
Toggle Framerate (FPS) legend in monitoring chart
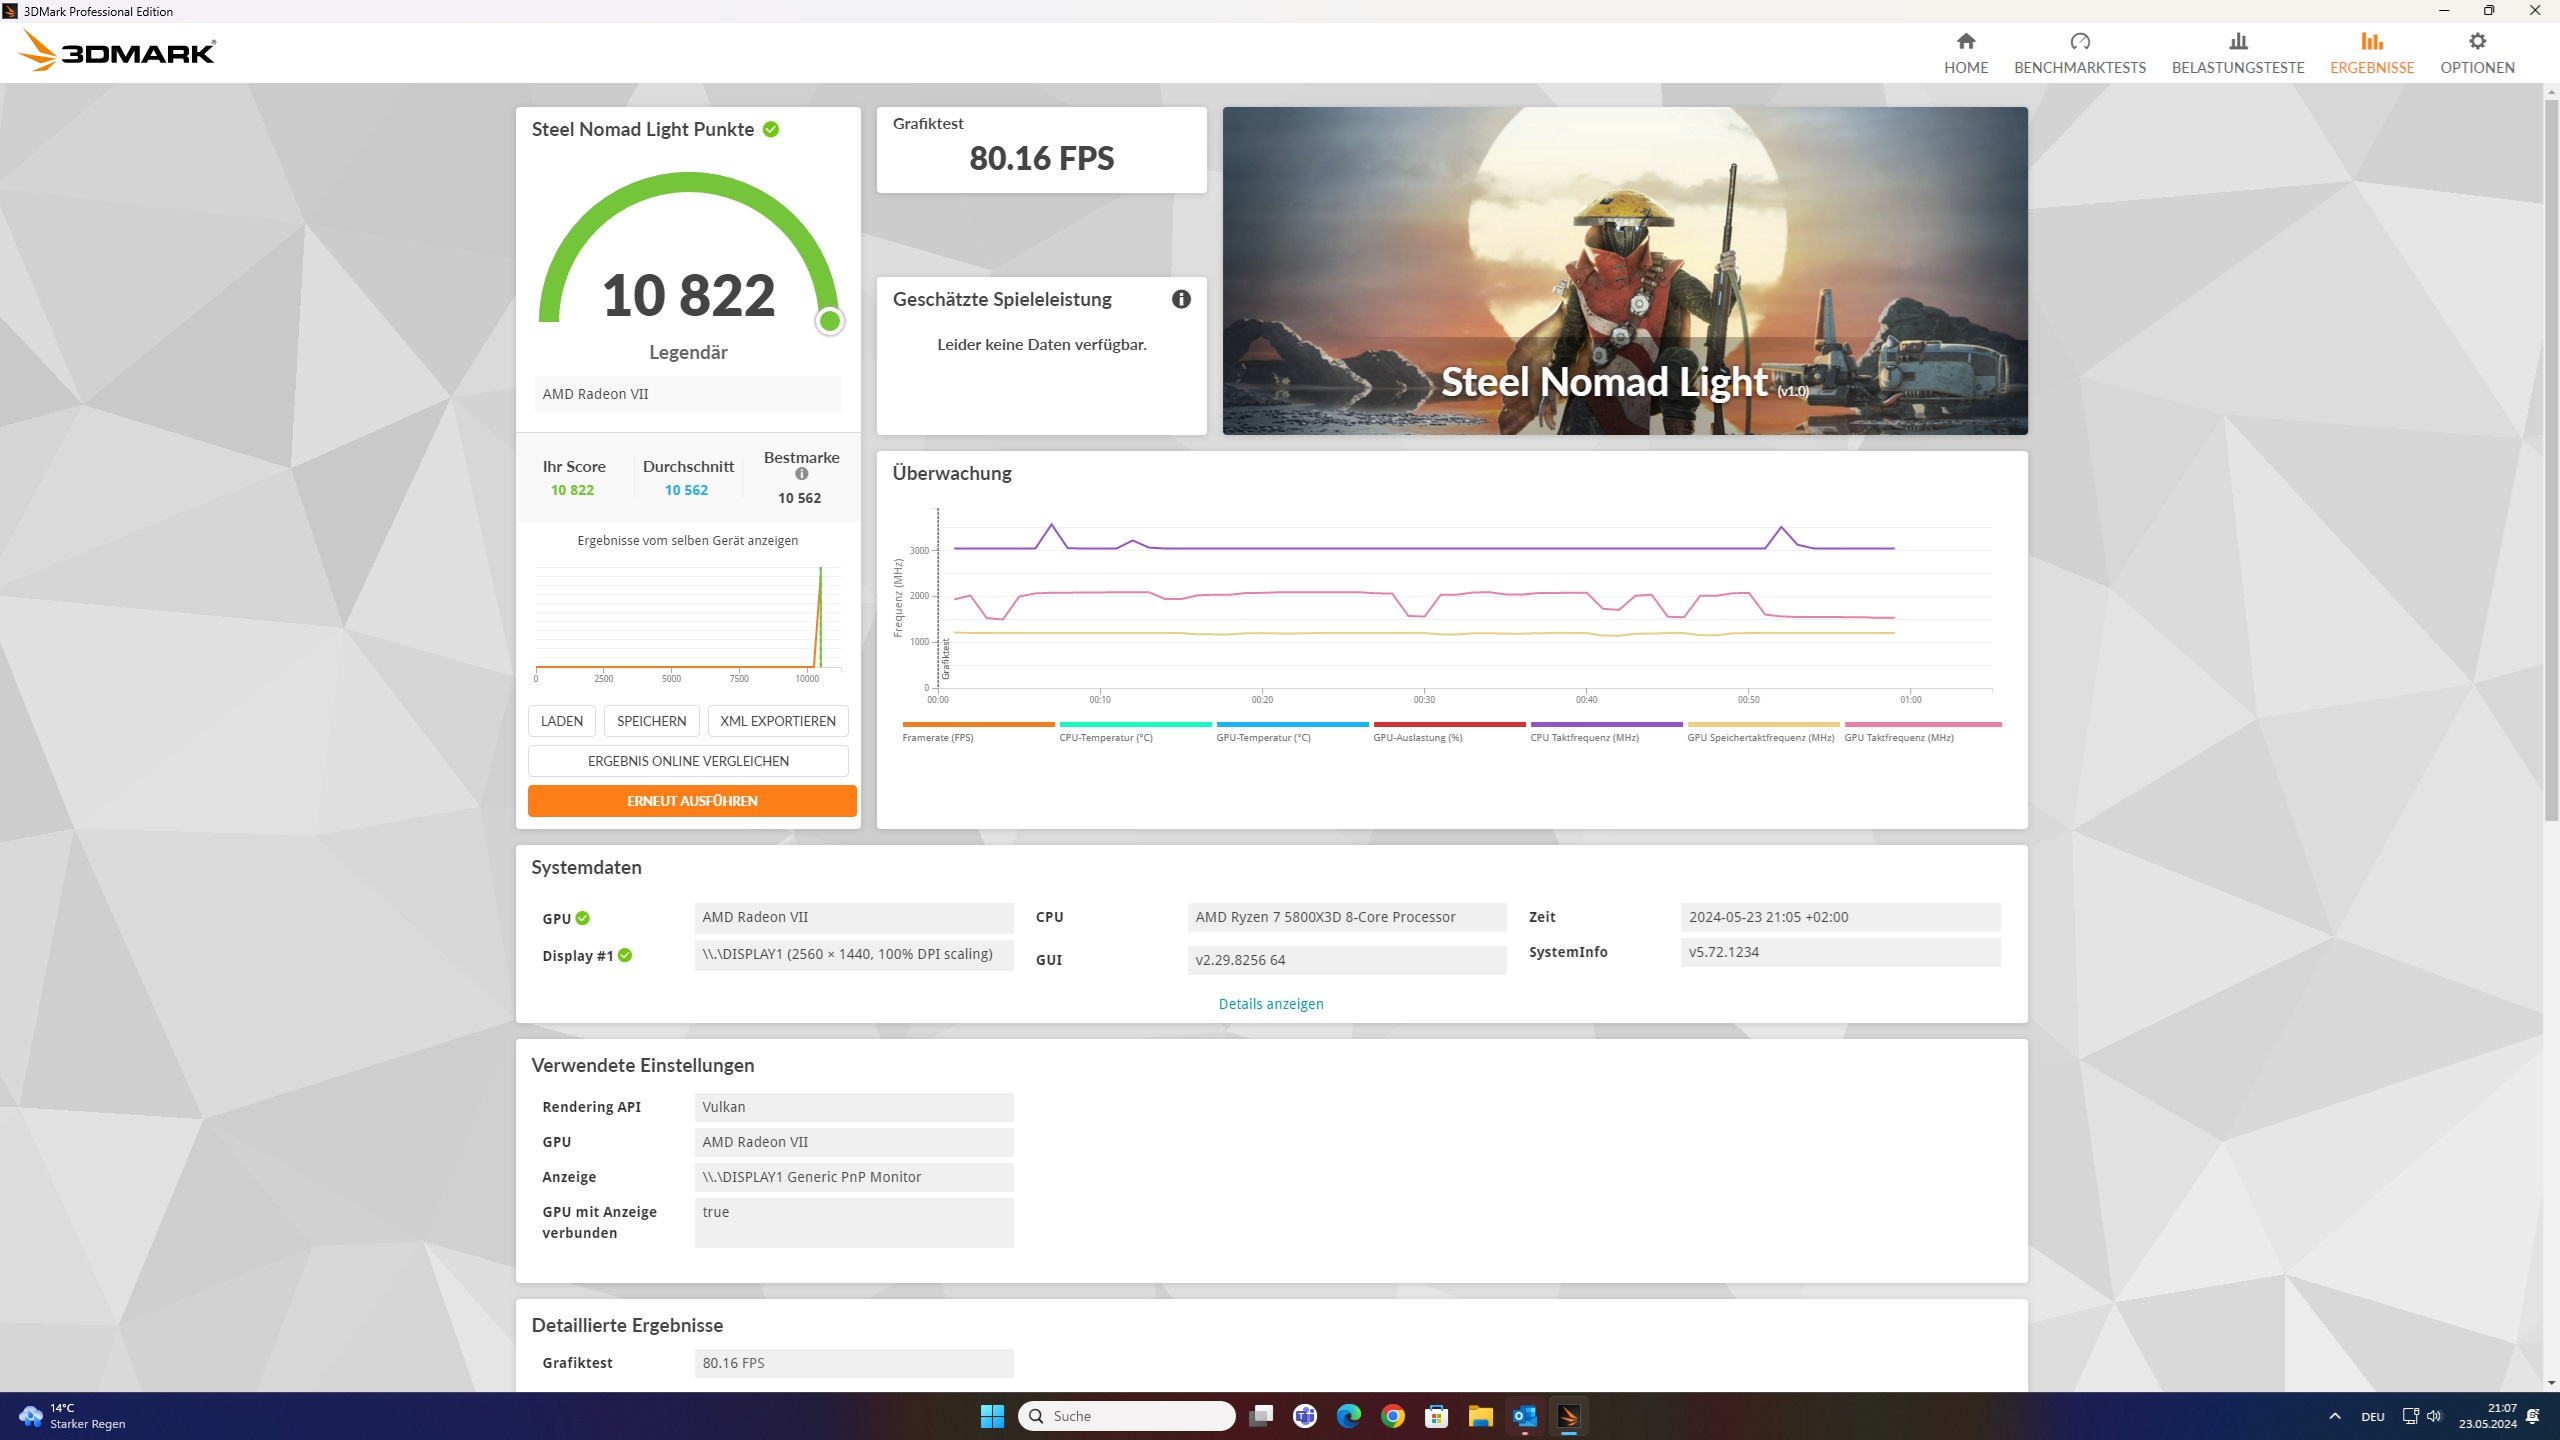point(937,737)
